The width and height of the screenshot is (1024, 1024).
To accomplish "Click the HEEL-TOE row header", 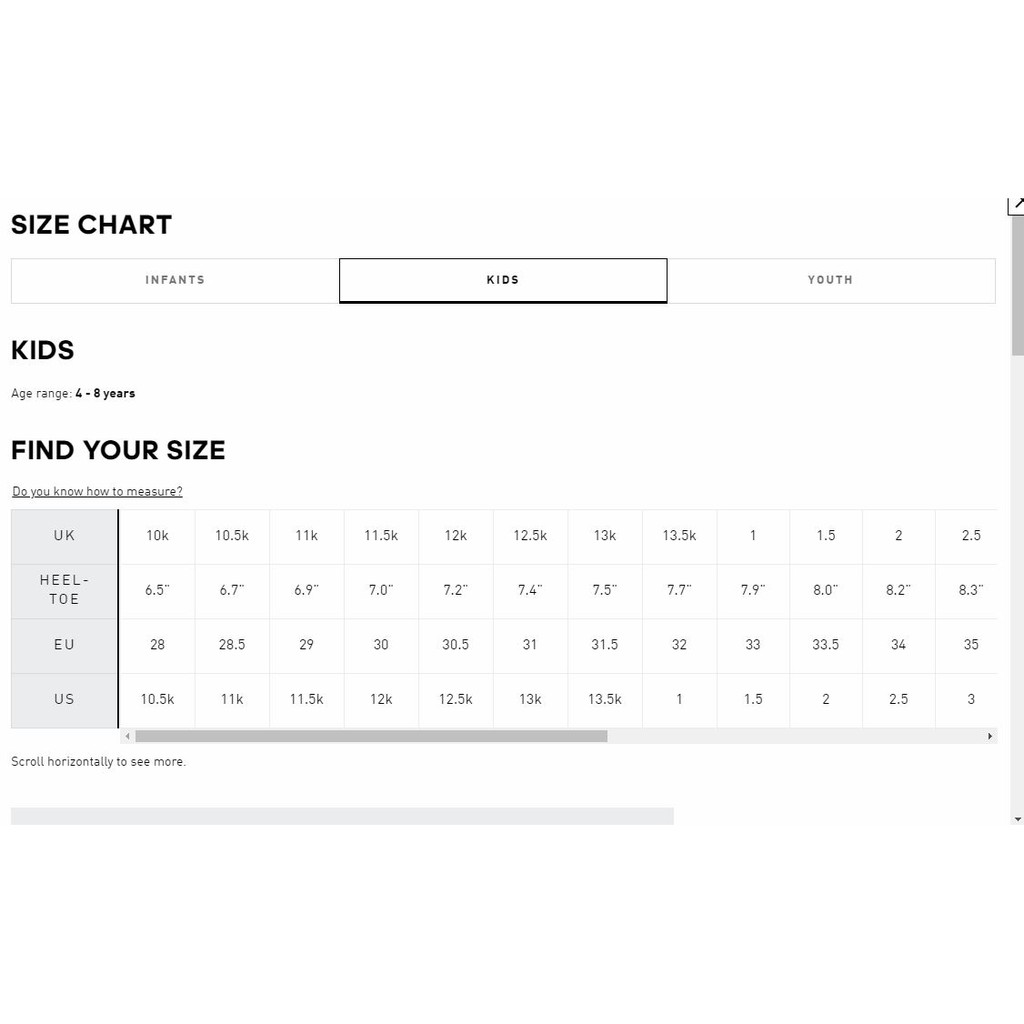I will point(64,590).
